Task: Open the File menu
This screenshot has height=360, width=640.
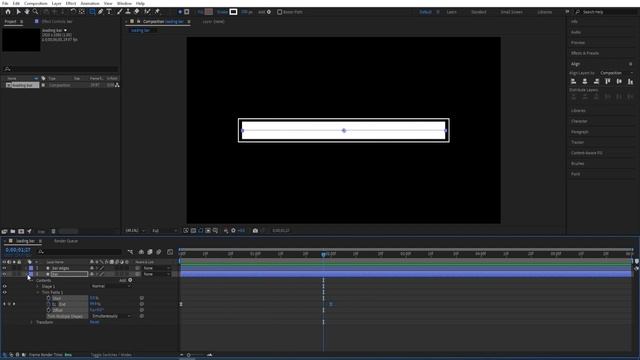Action: (x=5, y=3)
